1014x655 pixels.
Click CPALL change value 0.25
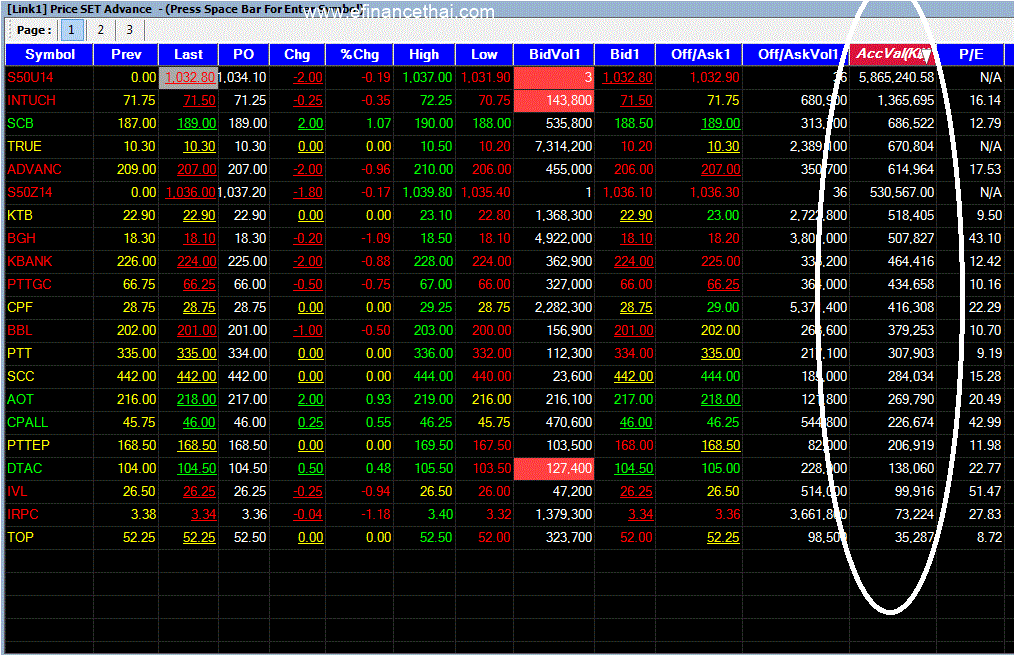pyautogui.click(x=310, y=422)
